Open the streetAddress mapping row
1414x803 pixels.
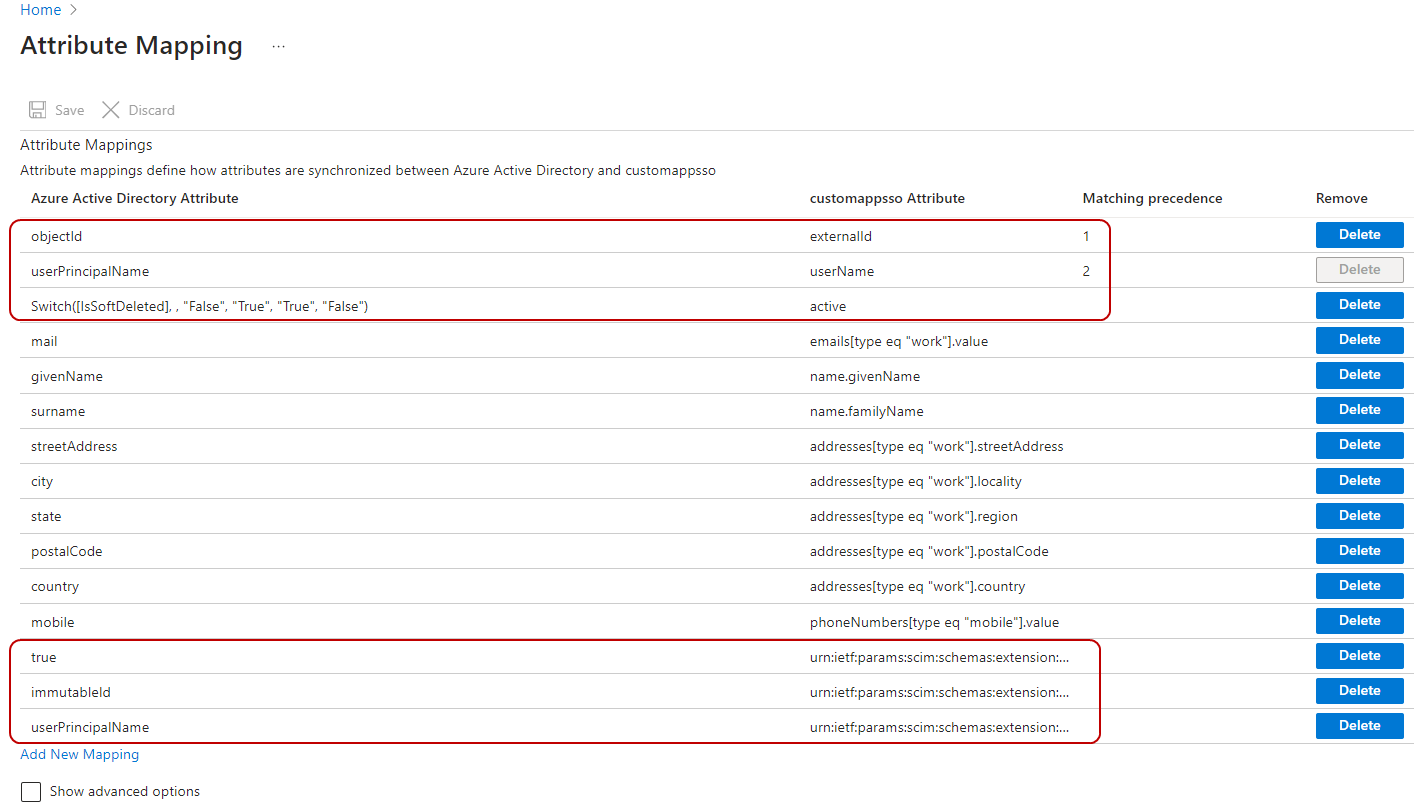(660, 446)
